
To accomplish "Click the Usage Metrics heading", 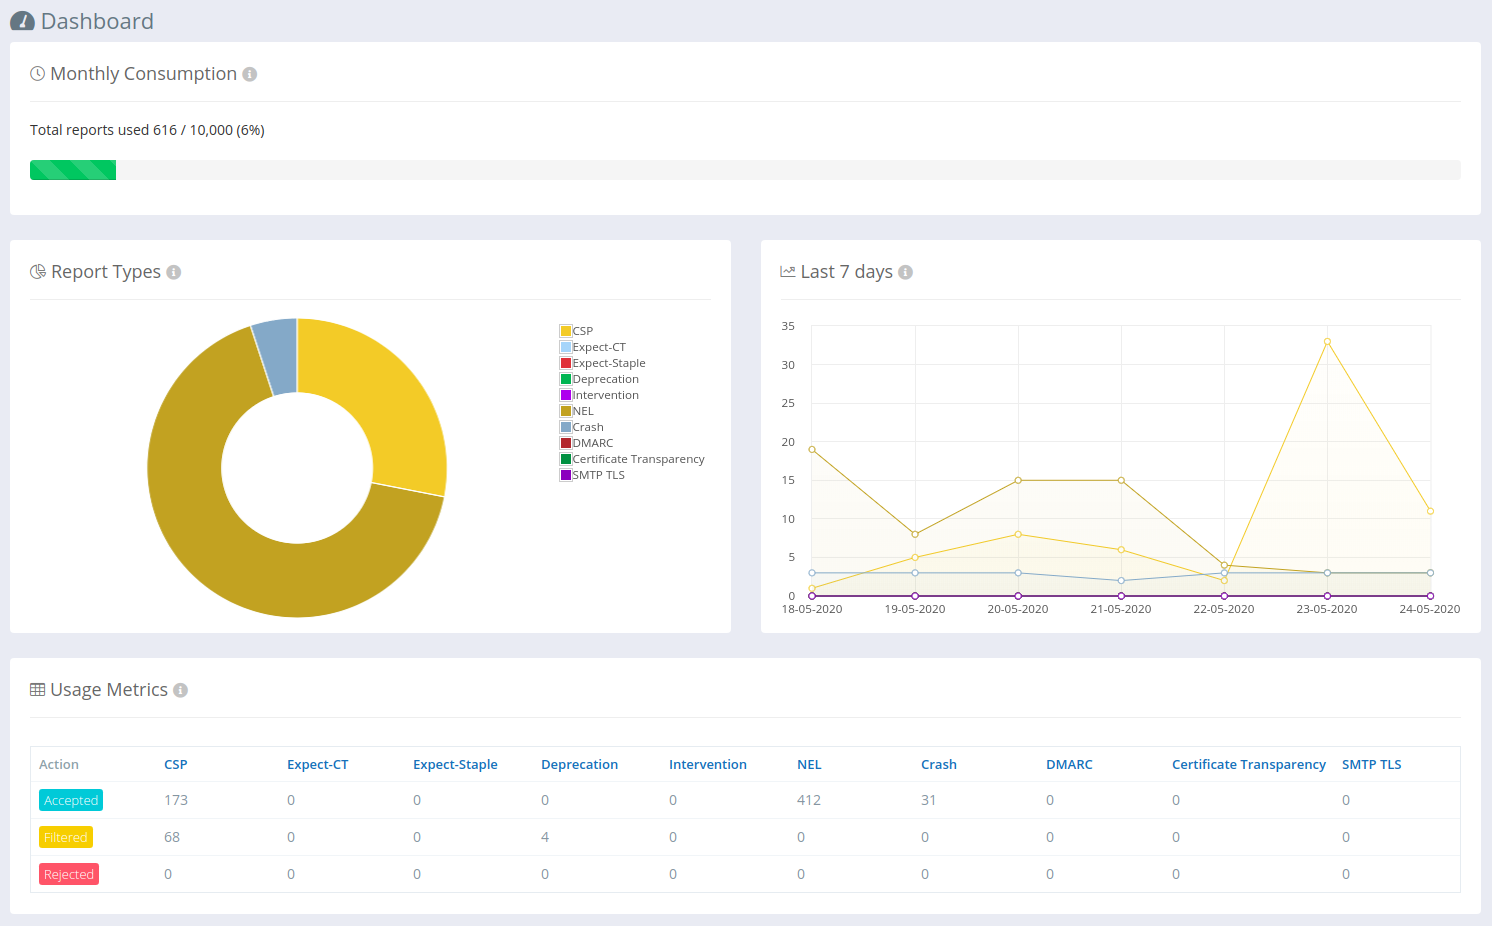I will [109, 690].
